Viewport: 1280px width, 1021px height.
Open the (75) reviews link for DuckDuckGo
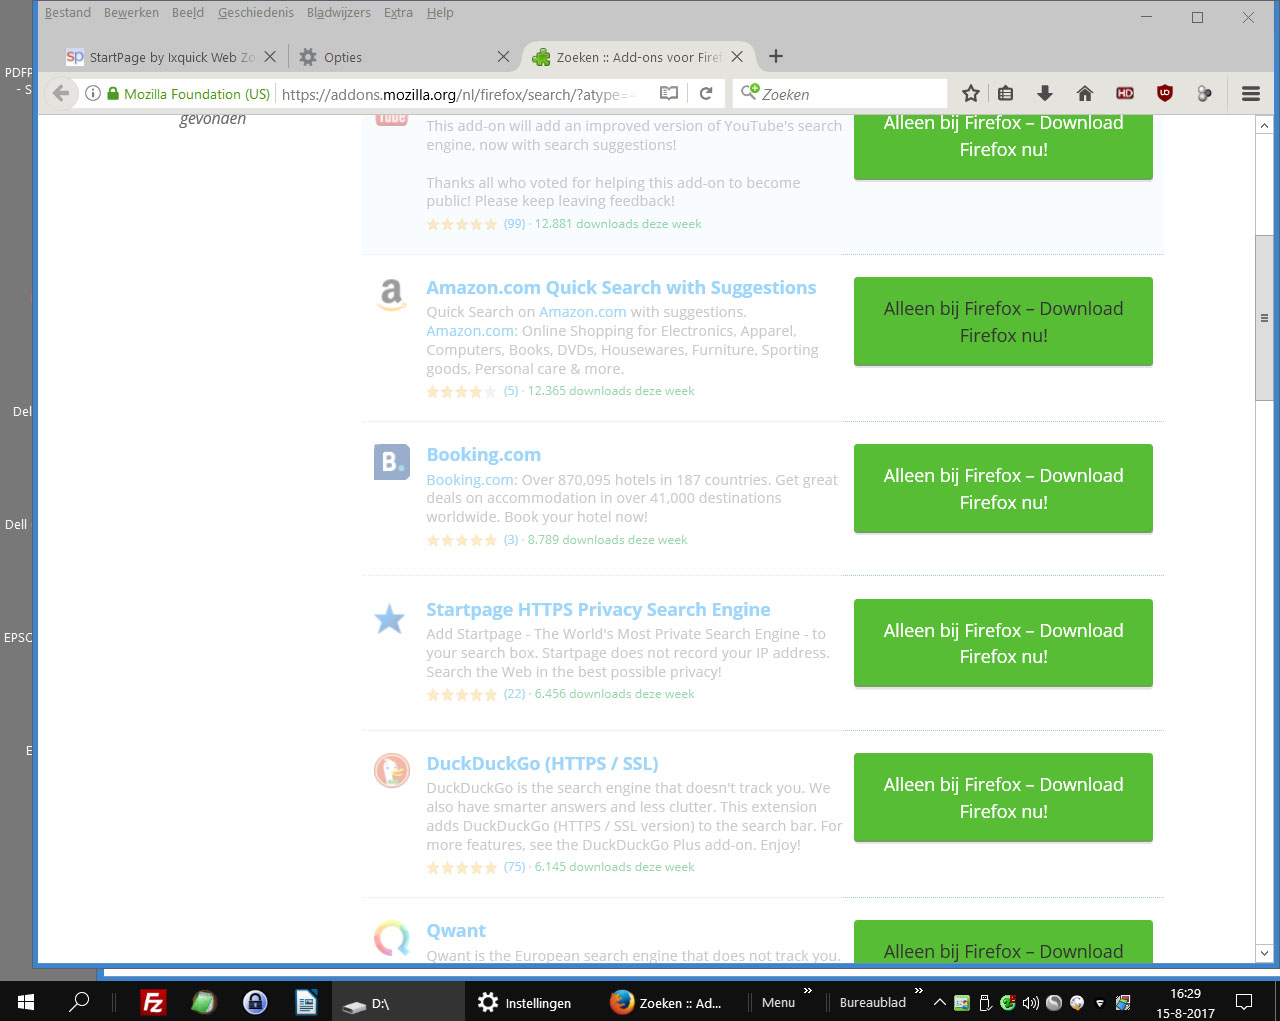[514, 867]
